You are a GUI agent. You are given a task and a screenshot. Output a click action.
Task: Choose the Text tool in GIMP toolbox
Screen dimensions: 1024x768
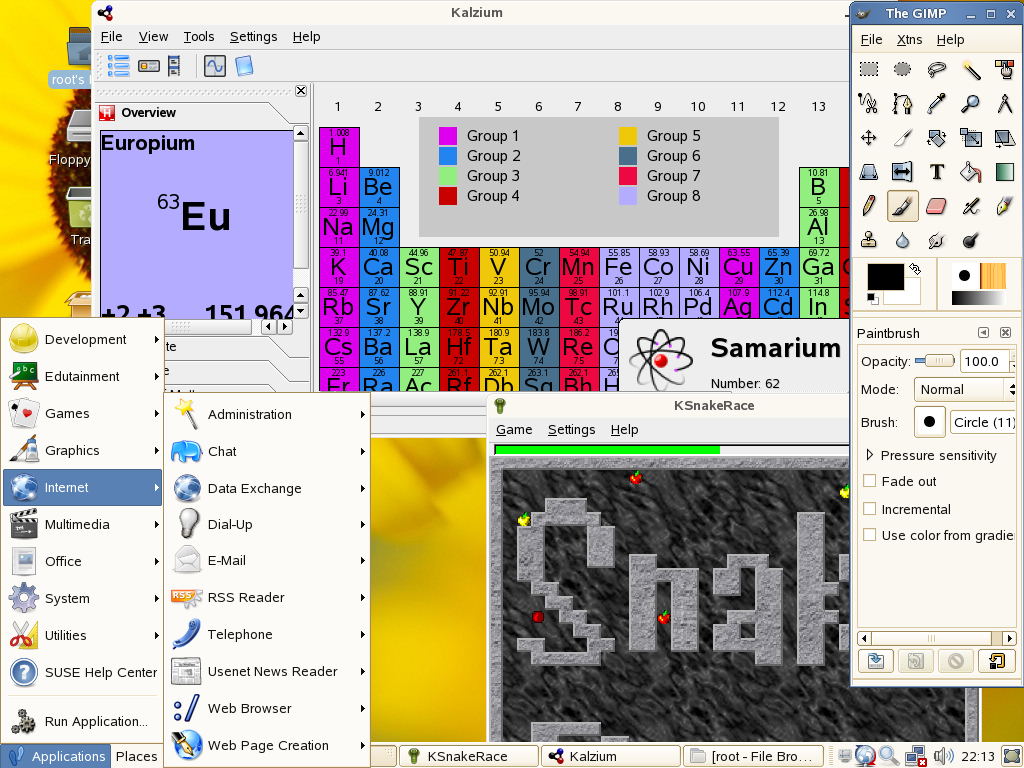(x=937, y=171)
